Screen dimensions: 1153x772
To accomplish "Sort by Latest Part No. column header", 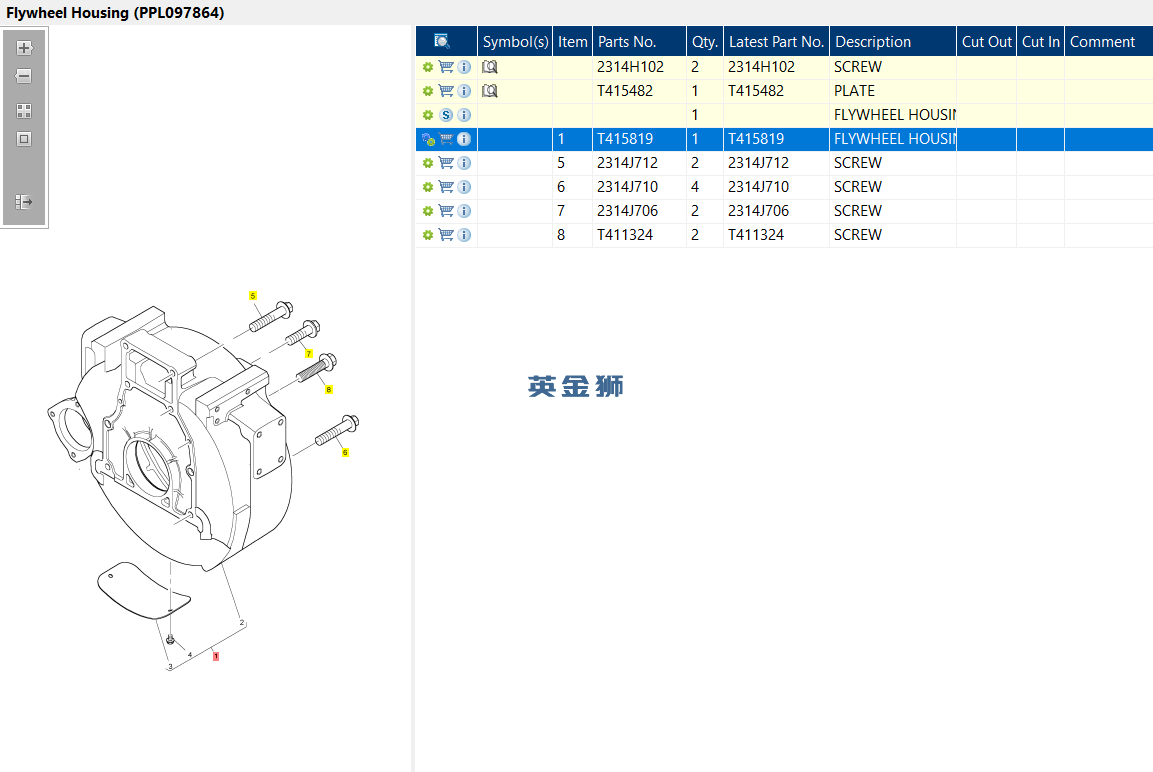I will click(777, 42).
